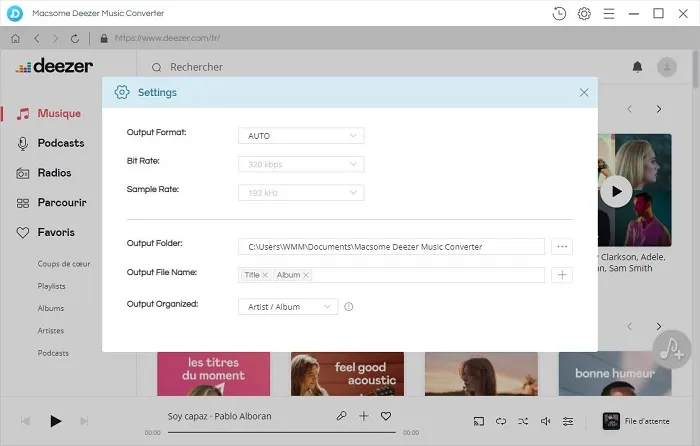Viewport: 700px width, 446px height.
Task: Click the volume speaker icon
Action: pos(546,421)
